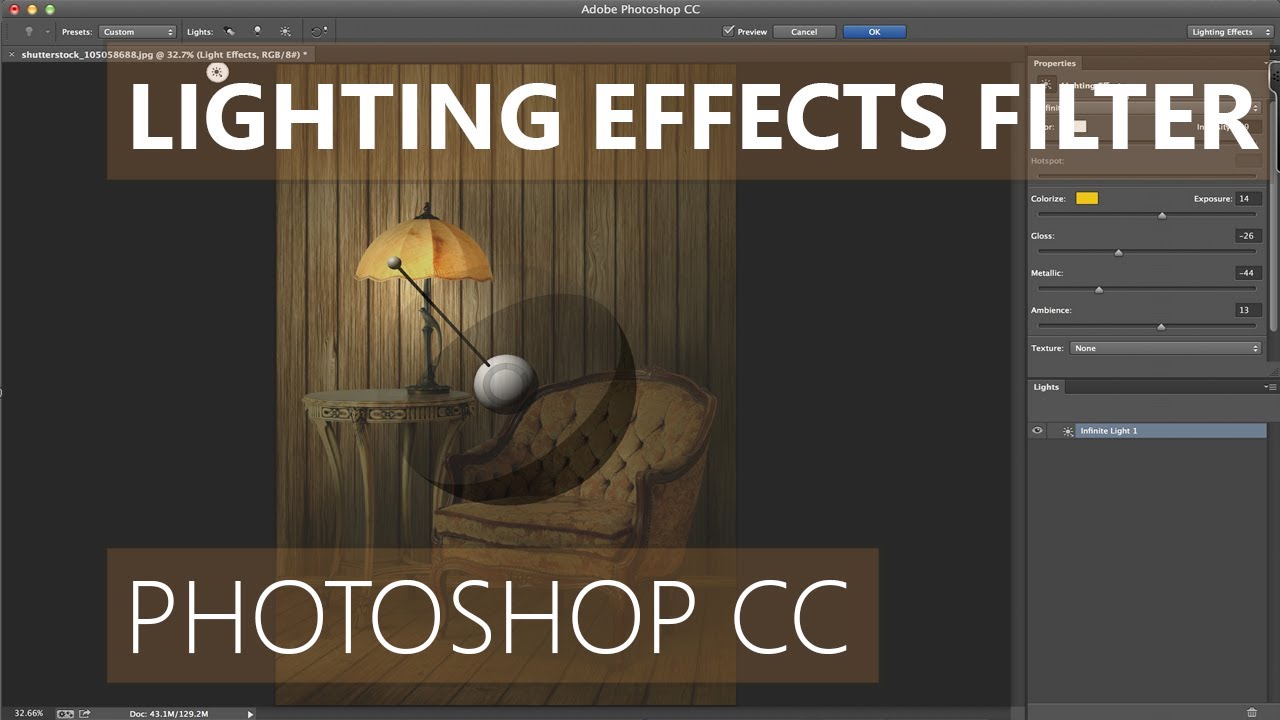The height and width of the screenshot is (720, 1280).
Task: Adjust the Gloss slider handle
Action: click(1118, 252)
